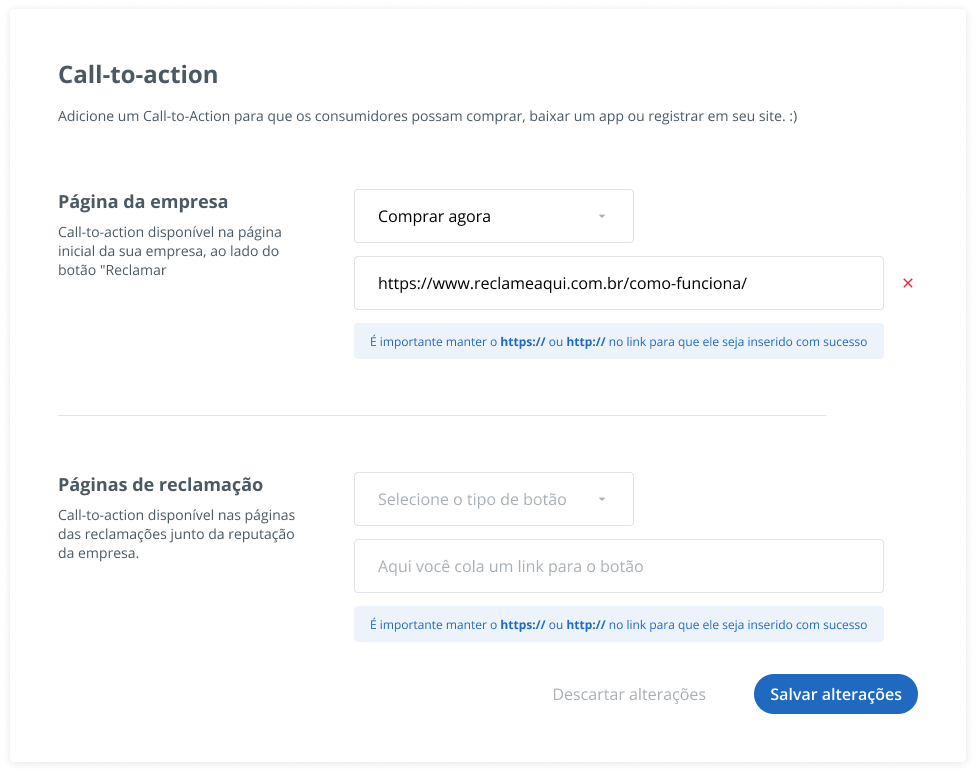Click the Páginas de reclamação section title
The image size is (976, 773).
point(161,485)
